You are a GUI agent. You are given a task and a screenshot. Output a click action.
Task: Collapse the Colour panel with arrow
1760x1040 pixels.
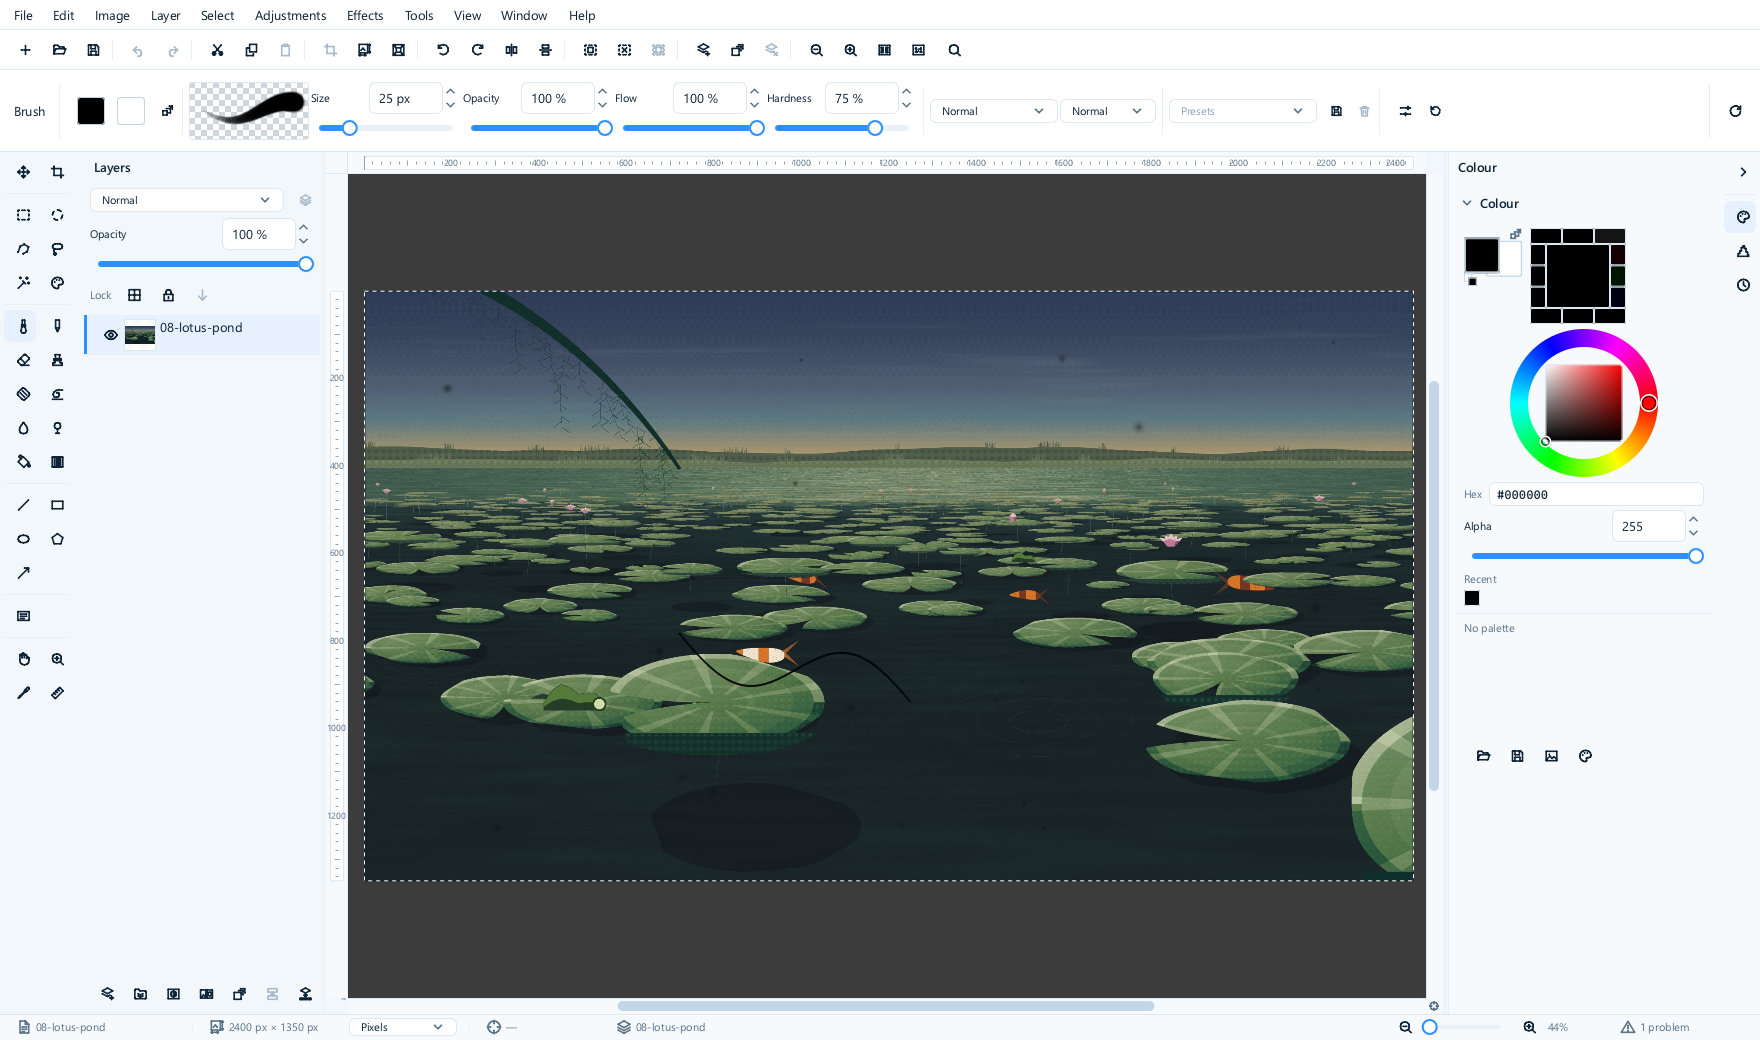pyautogui.click(x=1743, y=172)
